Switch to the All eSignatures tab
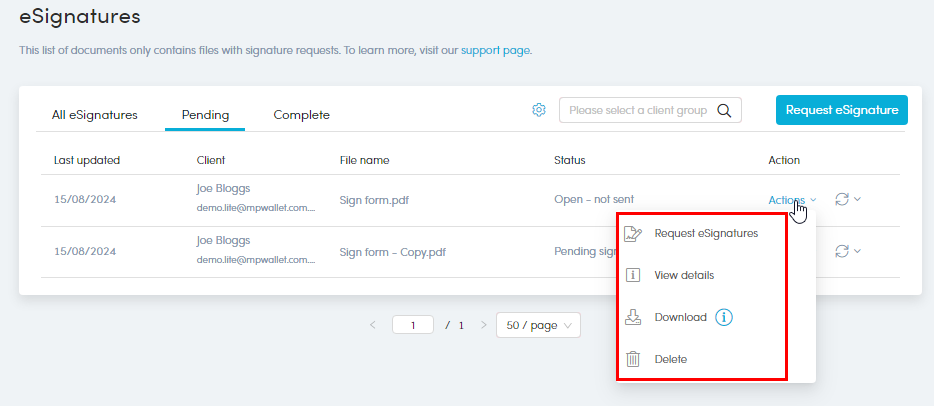The width and height of the screenshot is (934, 406). click(94, 115)
